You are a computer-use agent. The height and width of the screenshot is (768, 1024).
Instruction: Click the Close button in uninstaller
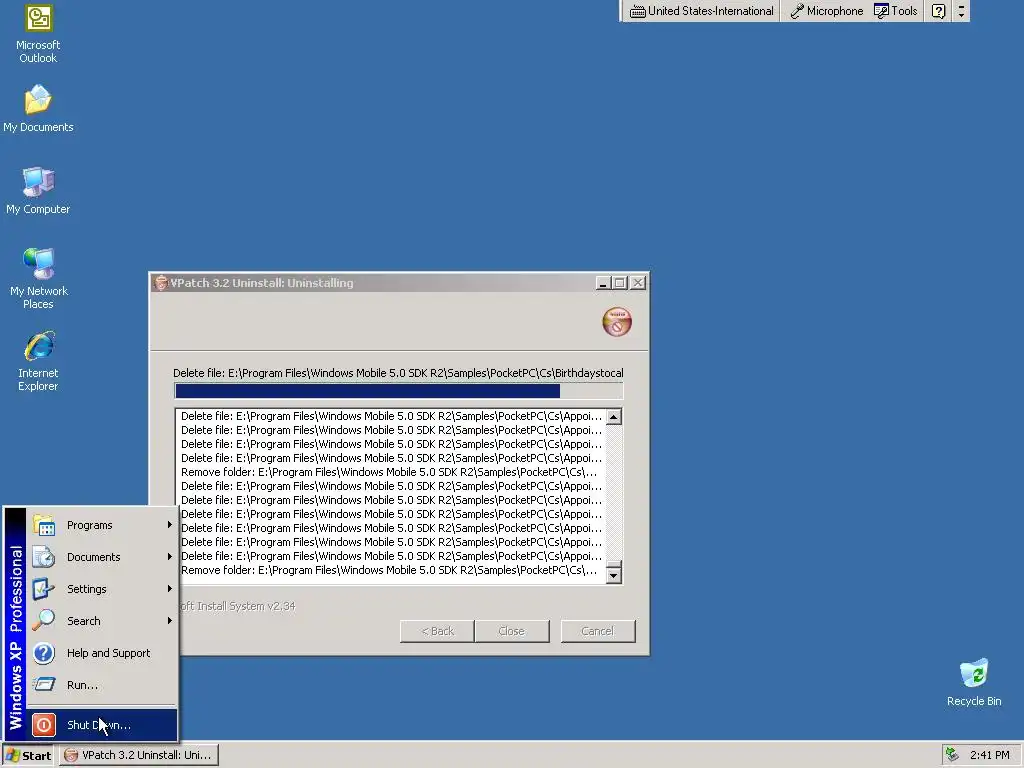coord(511,631)
